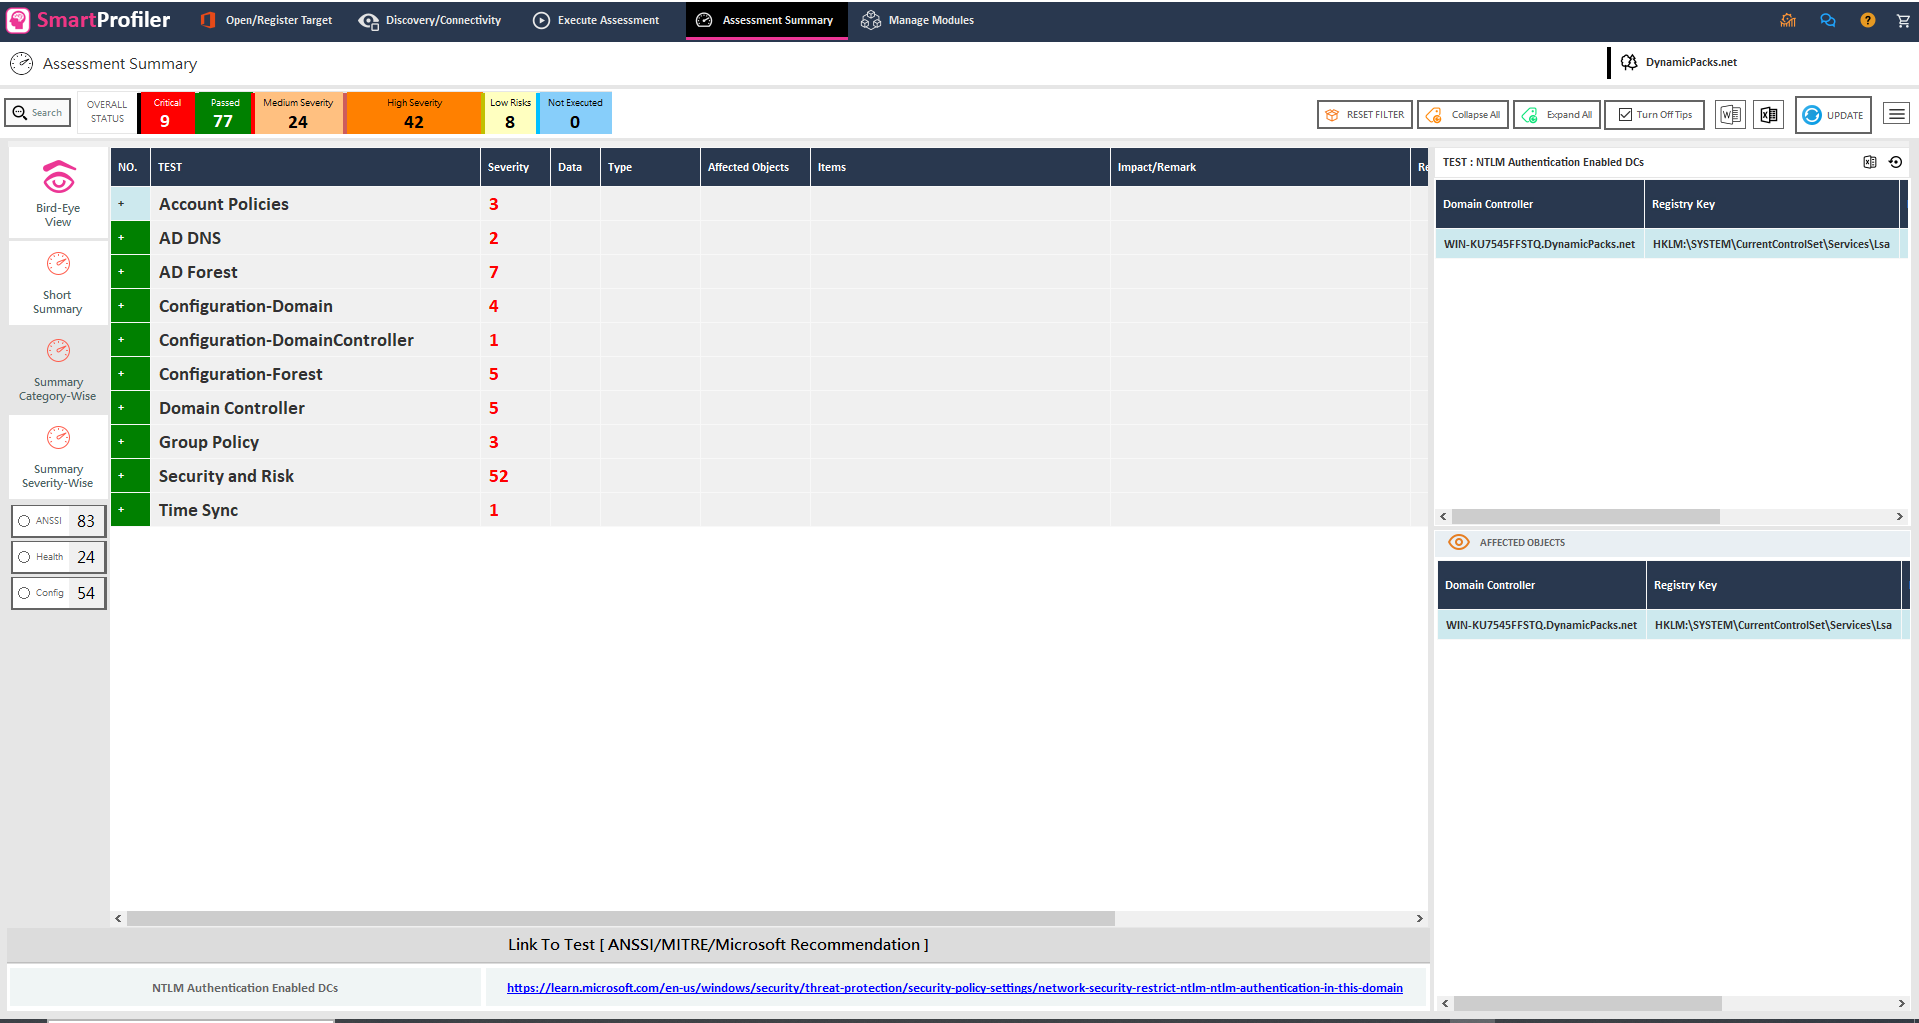Click the SmartProfiler logo icon

click(18, 20)
